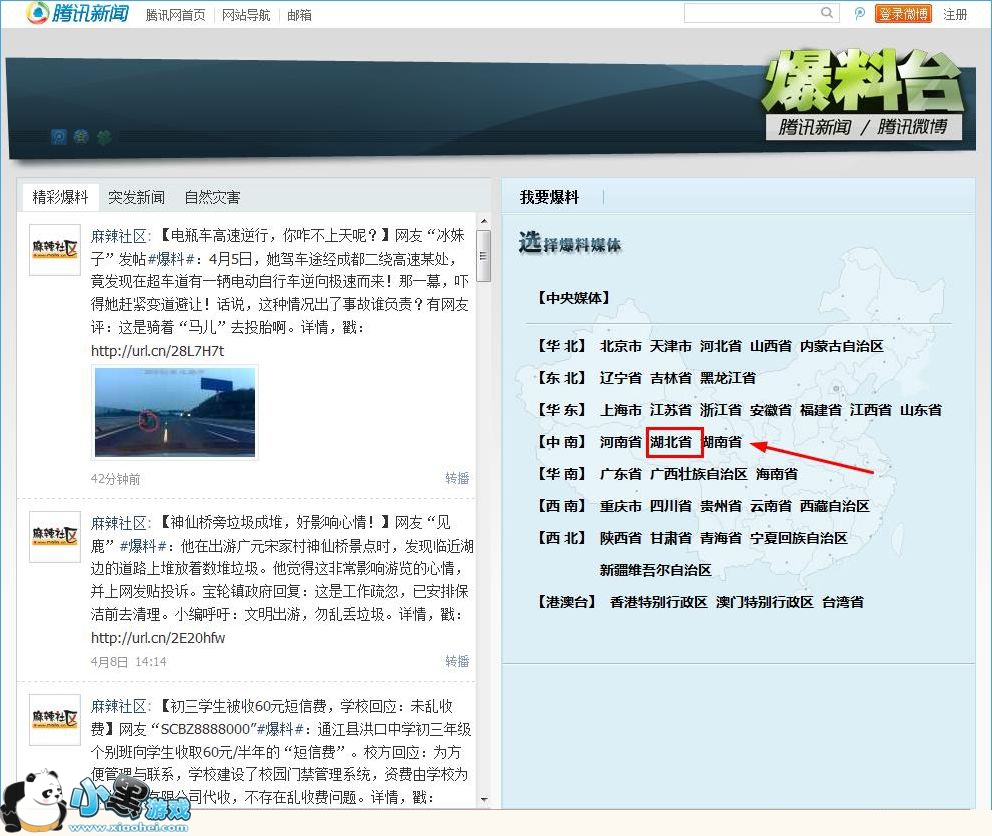Open link http://url.cn/28L7H7t
Image resolution: width=992 pixels, height=836 pixels.
157,351
